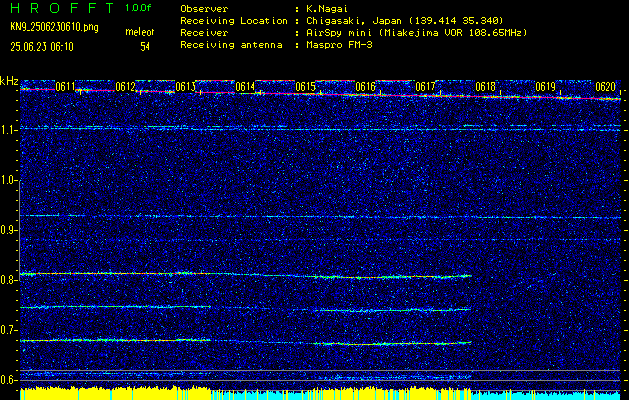The height and width of the screenshot is (400, 629).
Task: Click the 0.6 frequency axis label
Action: click(x=9, y=380)
